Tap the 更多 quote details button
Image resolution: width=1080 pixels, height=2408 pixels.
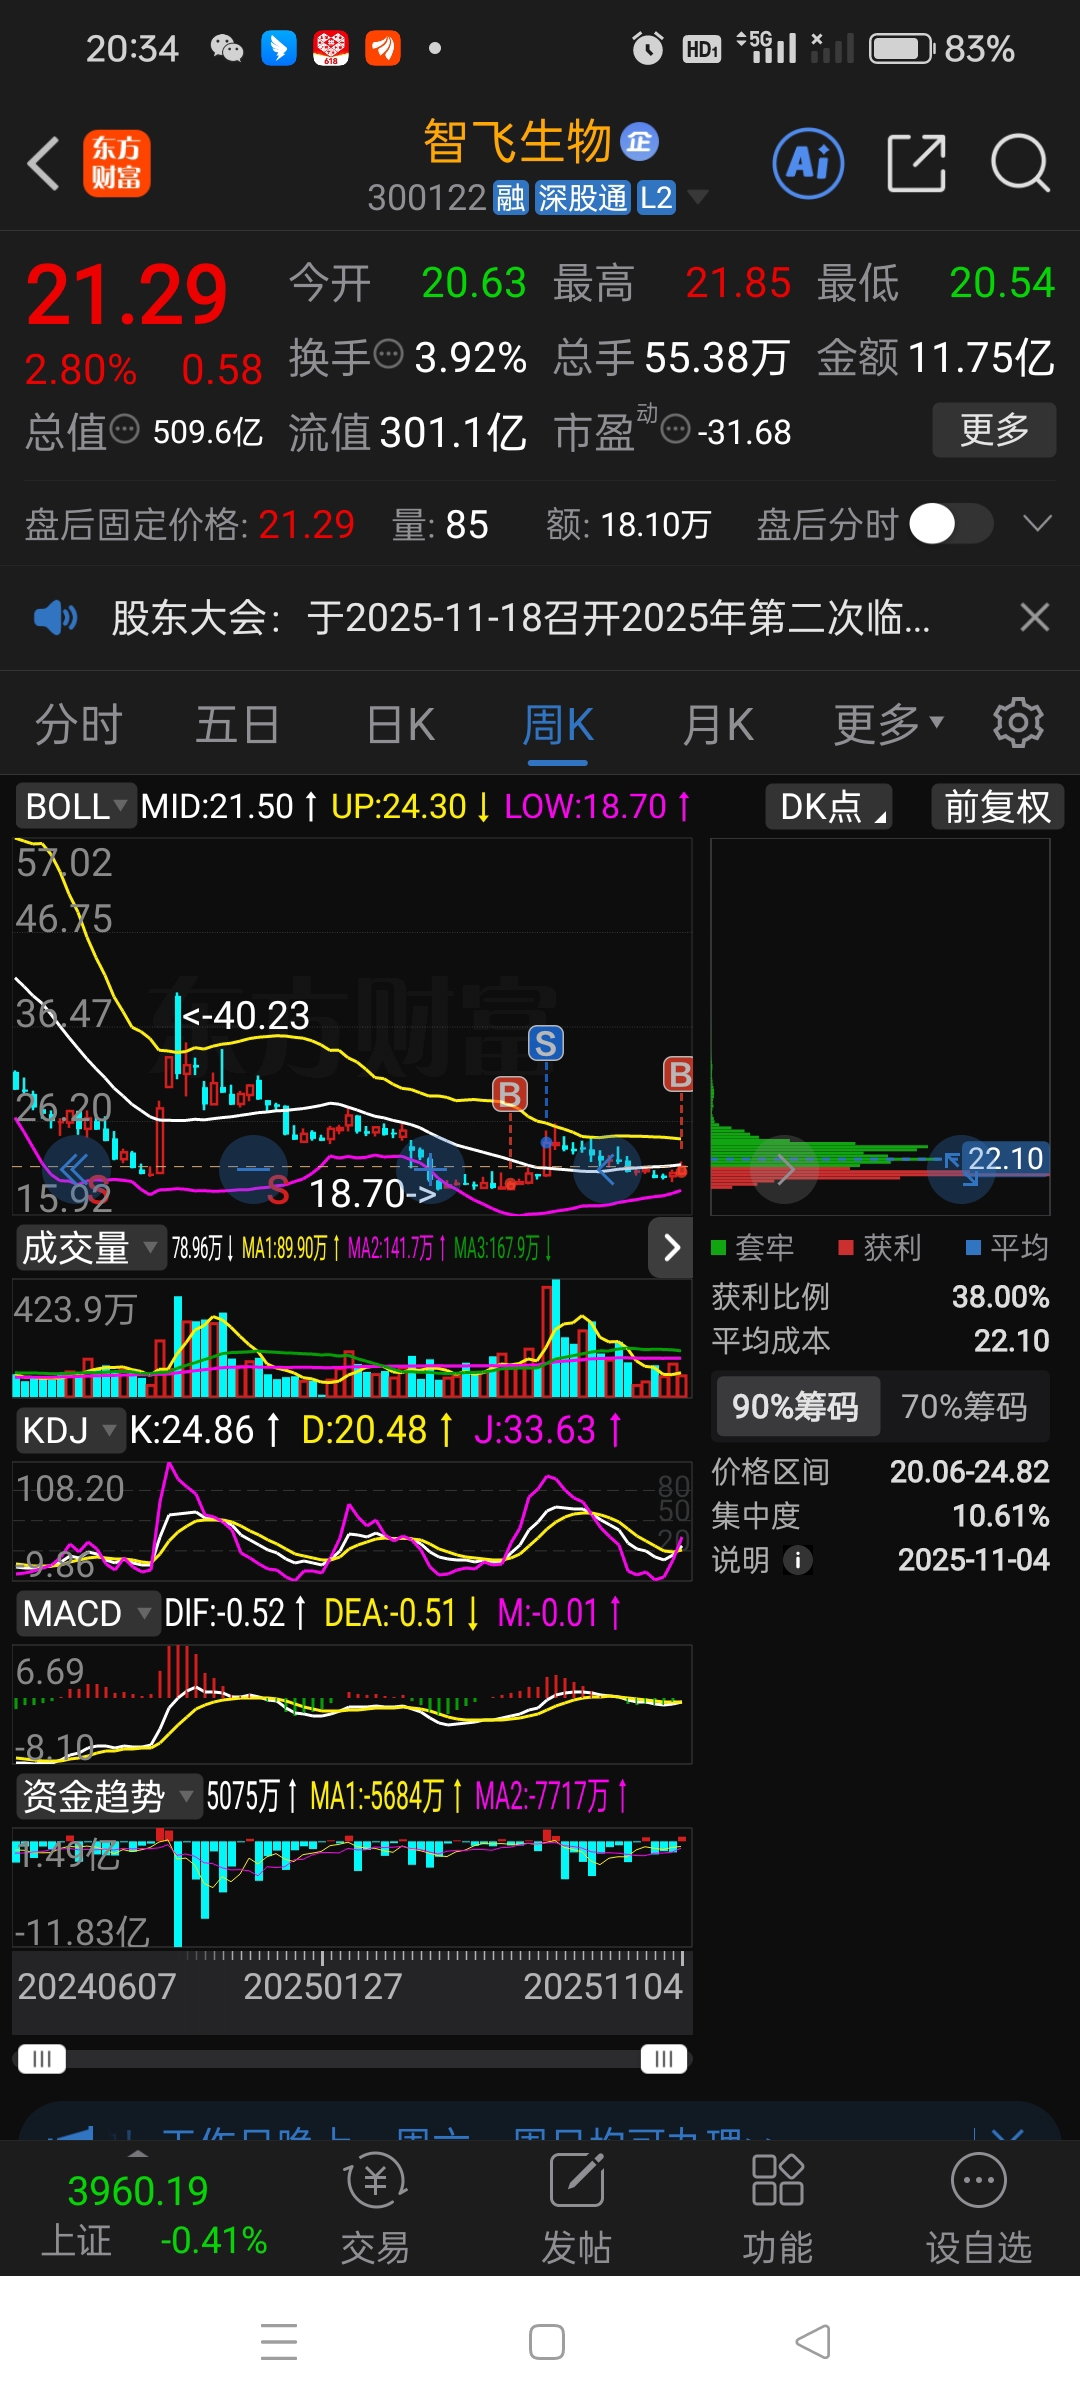[994, 430]
